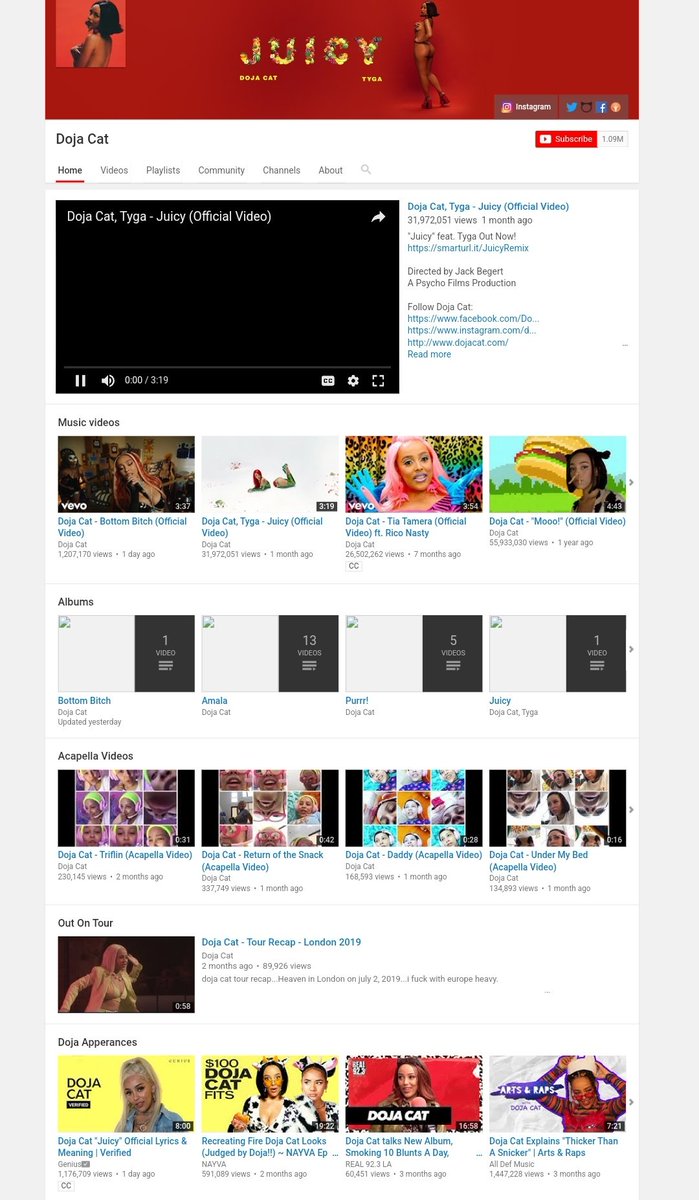Click the Doja Cat channel name heading
Image resolution: width=699 pixels, height=1200 pixels.
(82, 139)
